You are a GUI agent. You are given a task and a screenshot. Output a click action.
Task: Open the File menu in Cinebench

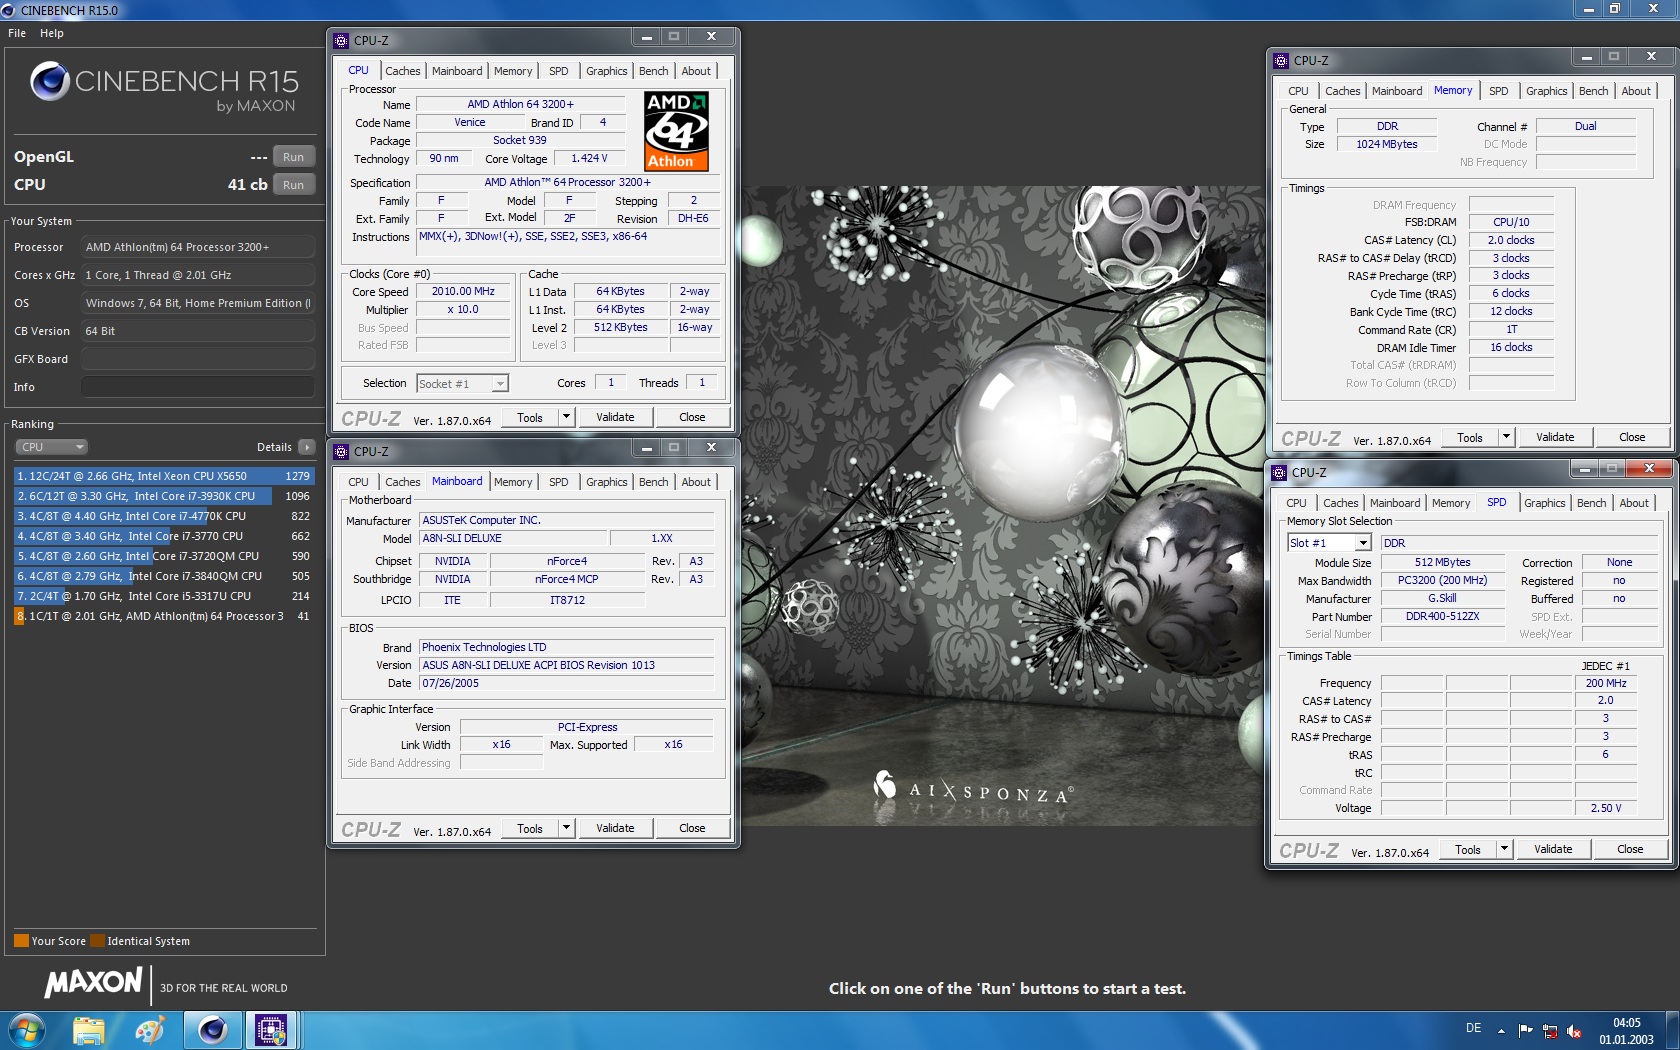click(x=17, y=33)
